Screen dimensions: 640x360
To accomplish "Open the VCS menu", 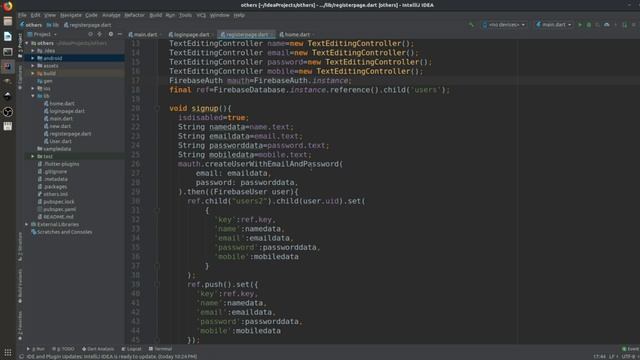I will pos(201,15).
